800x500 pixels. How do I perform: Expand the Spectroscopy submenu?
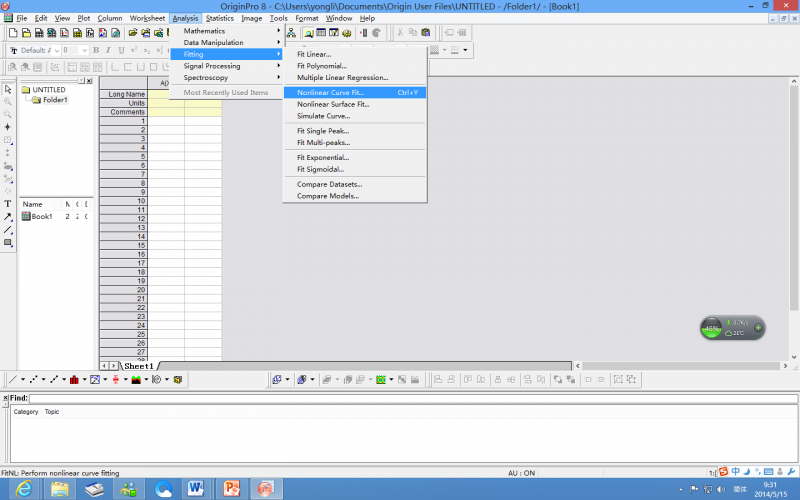[x=227, y=78]
